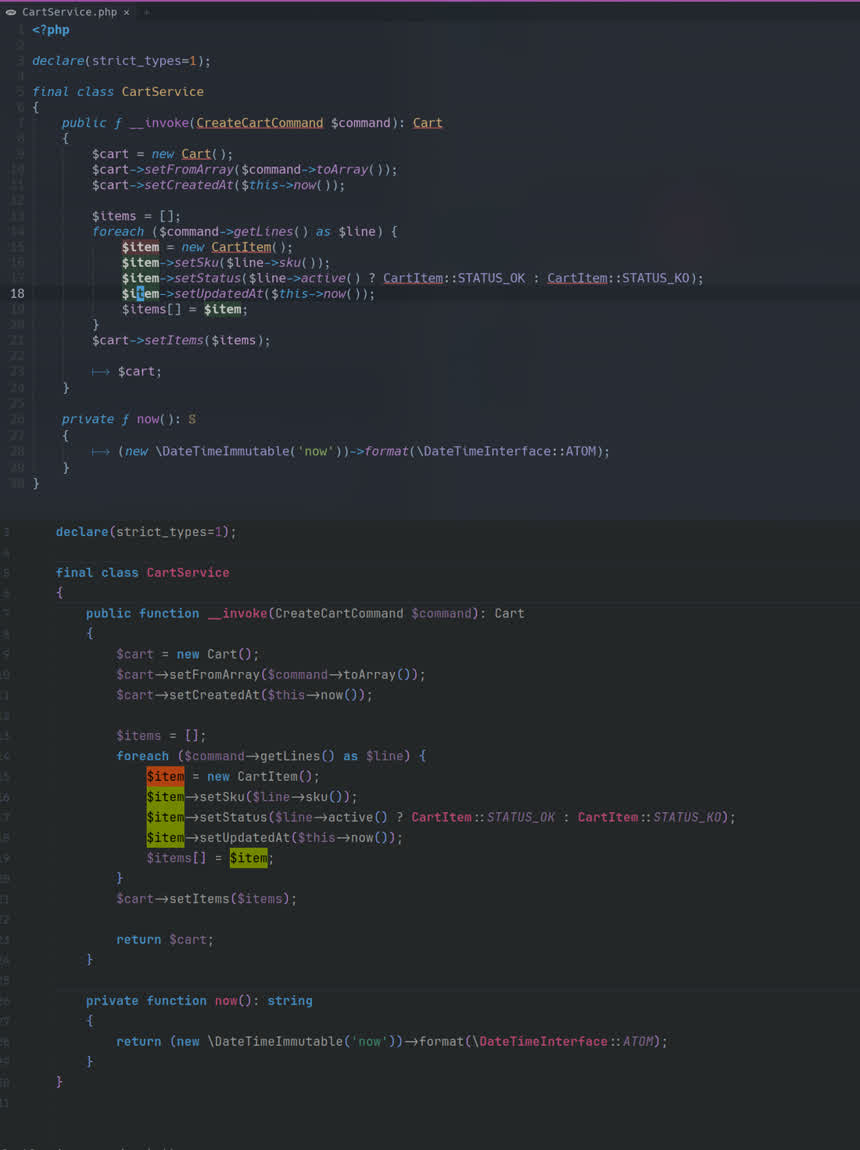This screenshot has width=860, height=1150.
Task: Click italic setStatus in the upper editor
Action: click(x=207, y=278)
